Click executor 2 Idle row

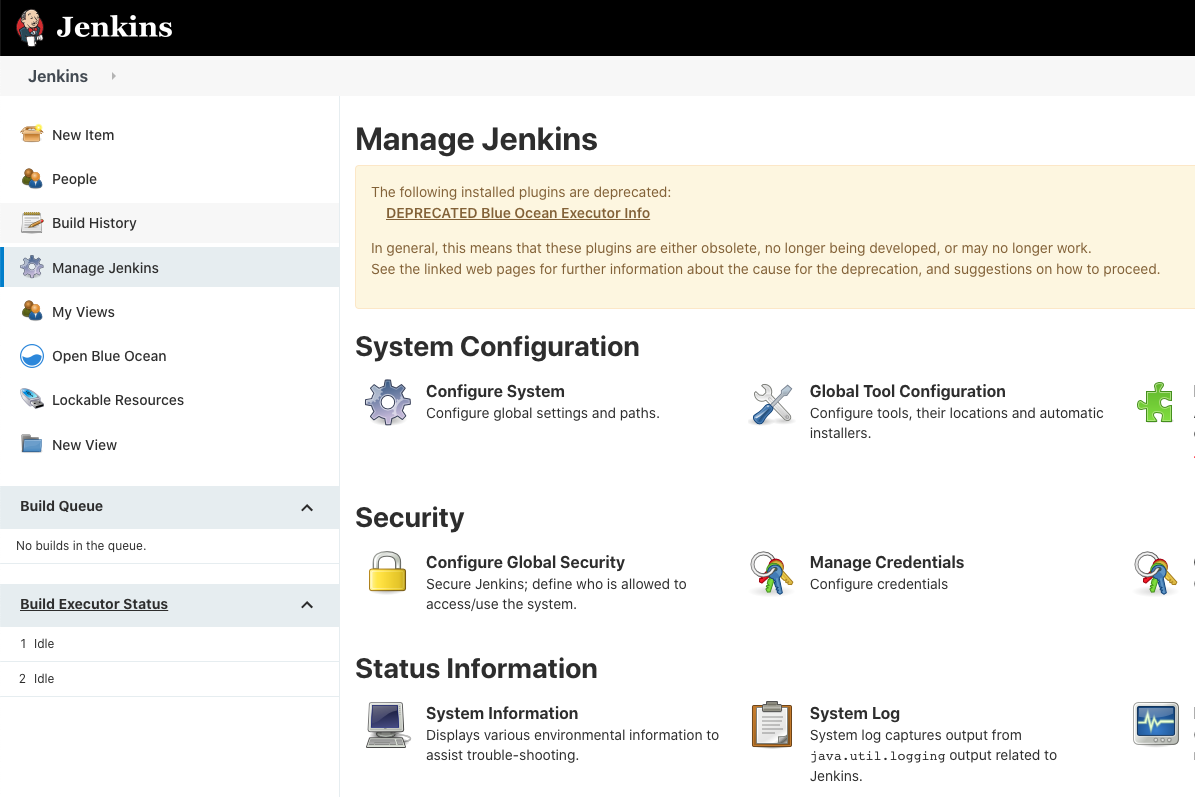pos(169,679)
